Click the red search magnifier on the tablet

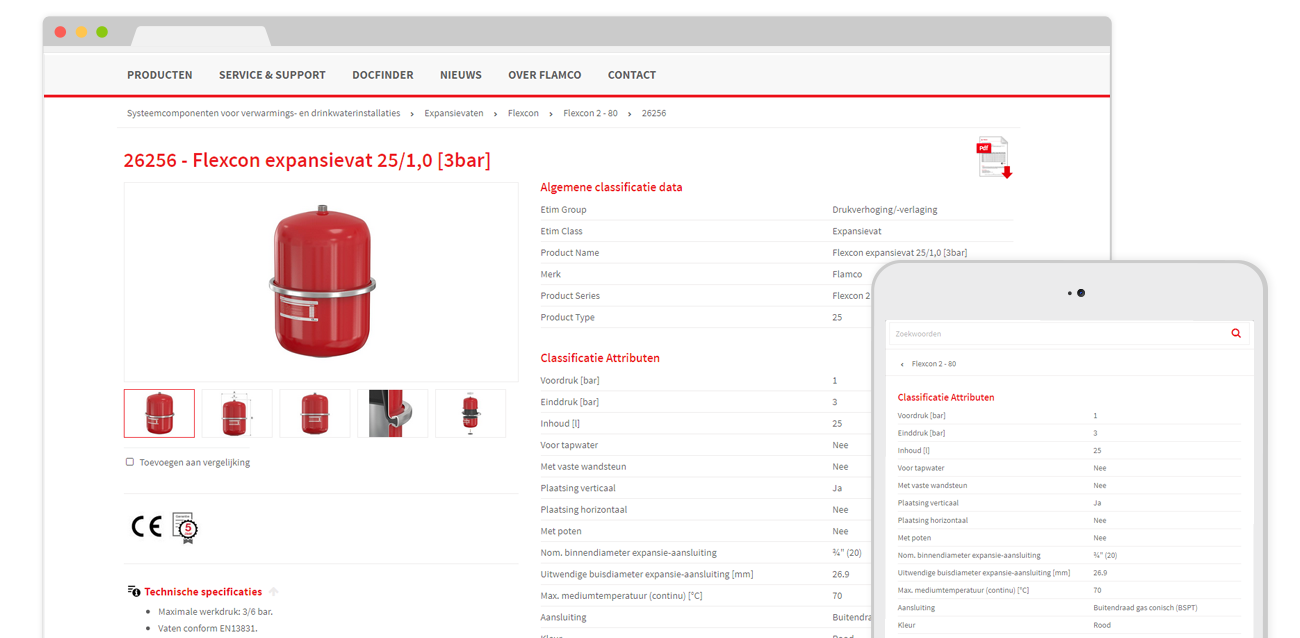(x=1236, y=334)
